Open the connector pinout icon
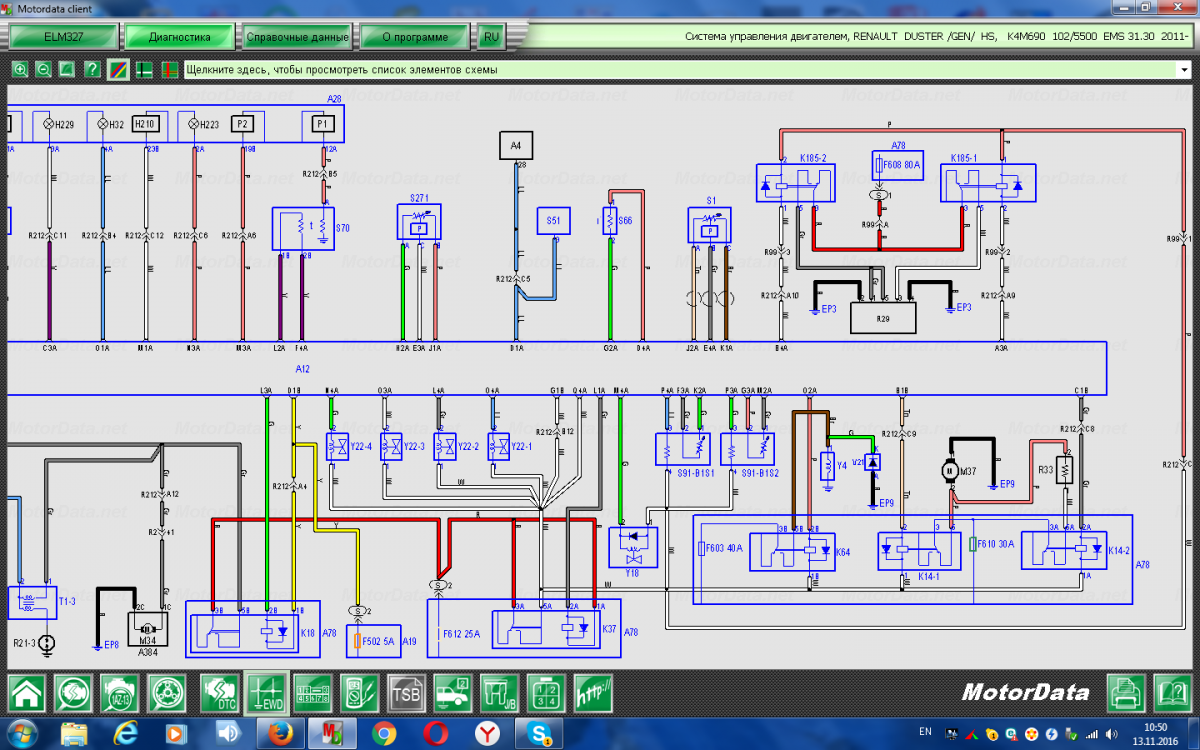The height and width of the screenshot is (750, 1200). [312, 691]
